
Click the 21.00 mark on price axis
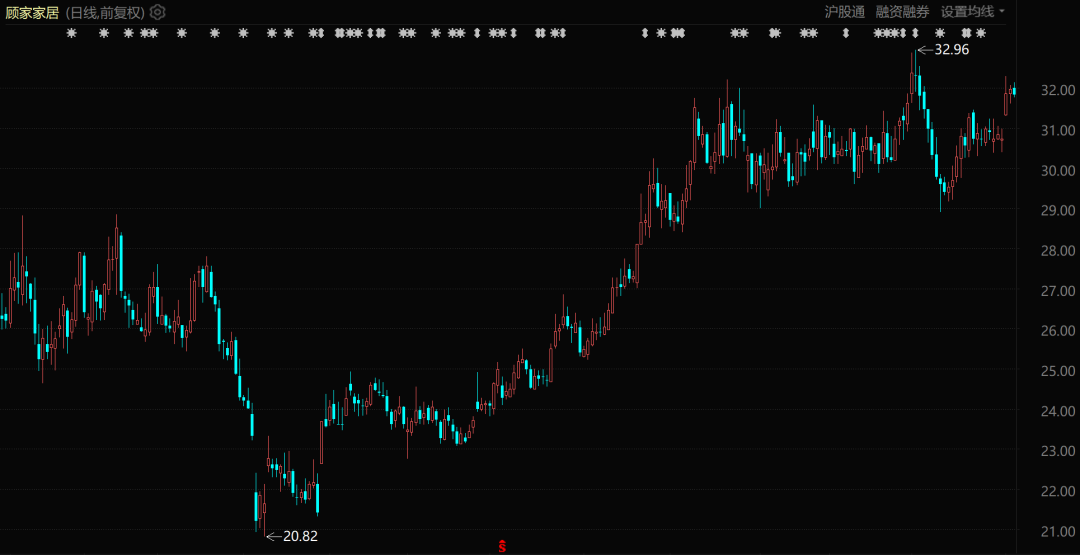click(1057, 531)
